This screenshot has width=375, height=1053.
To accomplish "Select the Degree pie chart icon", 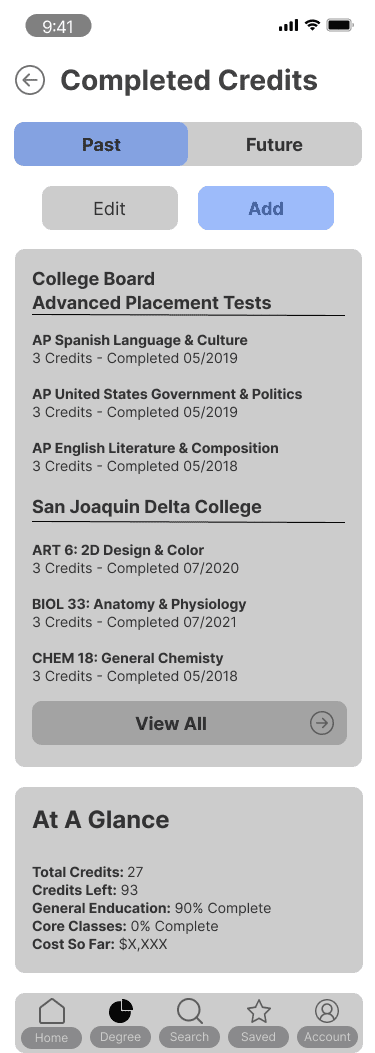I will click(120, 1011).
